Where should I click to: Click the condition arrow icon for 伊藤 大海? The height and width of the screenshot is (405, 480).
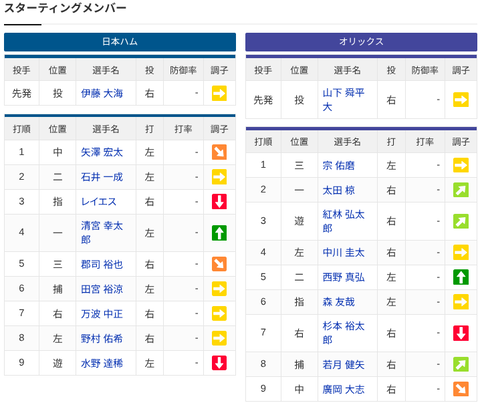click(219, 93)
